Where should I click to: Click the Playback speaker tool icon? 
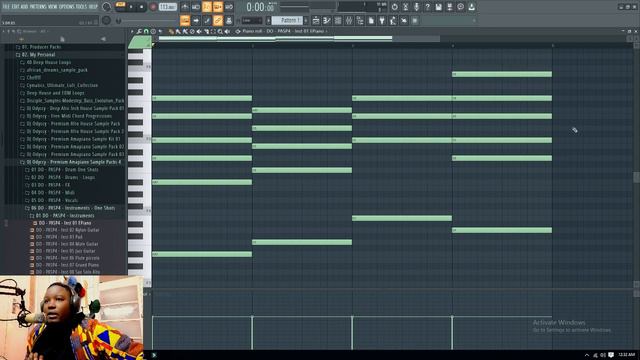227,31
